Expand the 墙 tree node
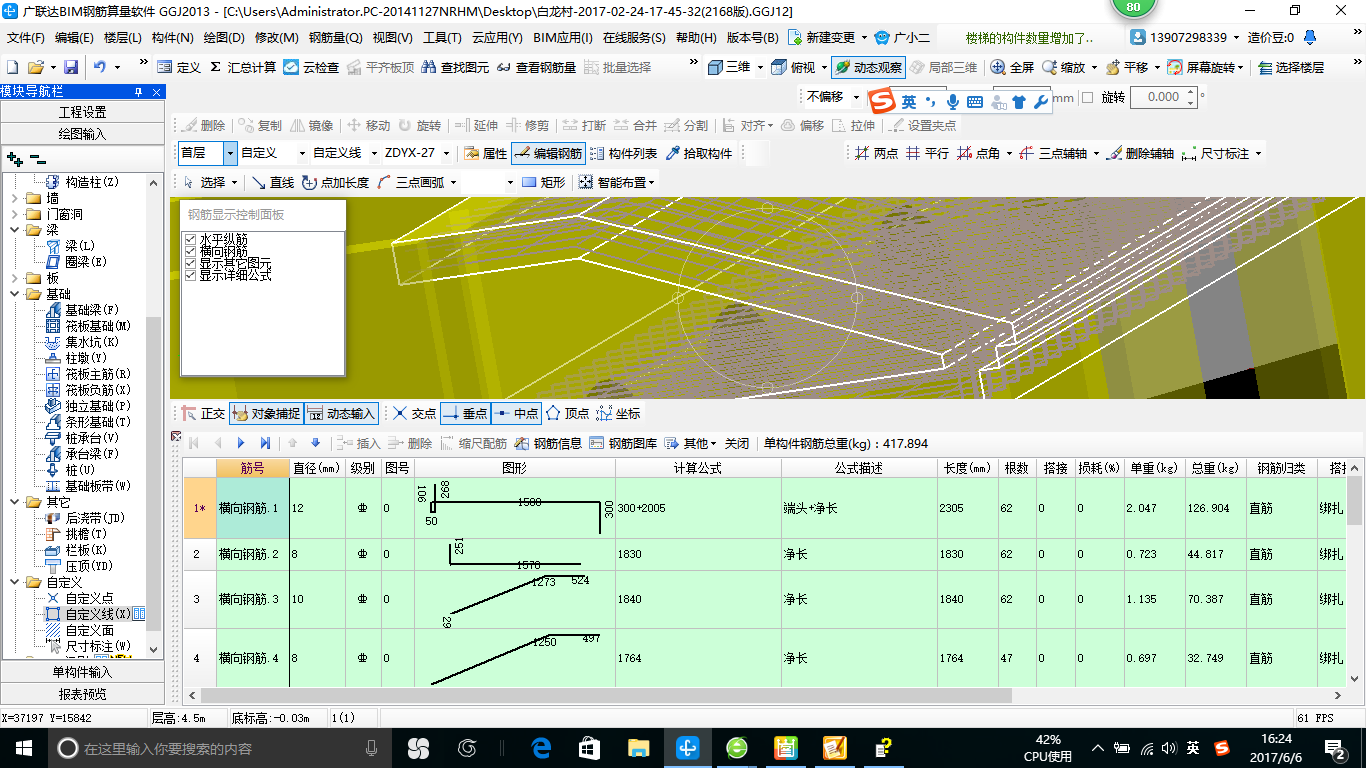This screenshot has width=1366, height=768. tap(13, 198)
